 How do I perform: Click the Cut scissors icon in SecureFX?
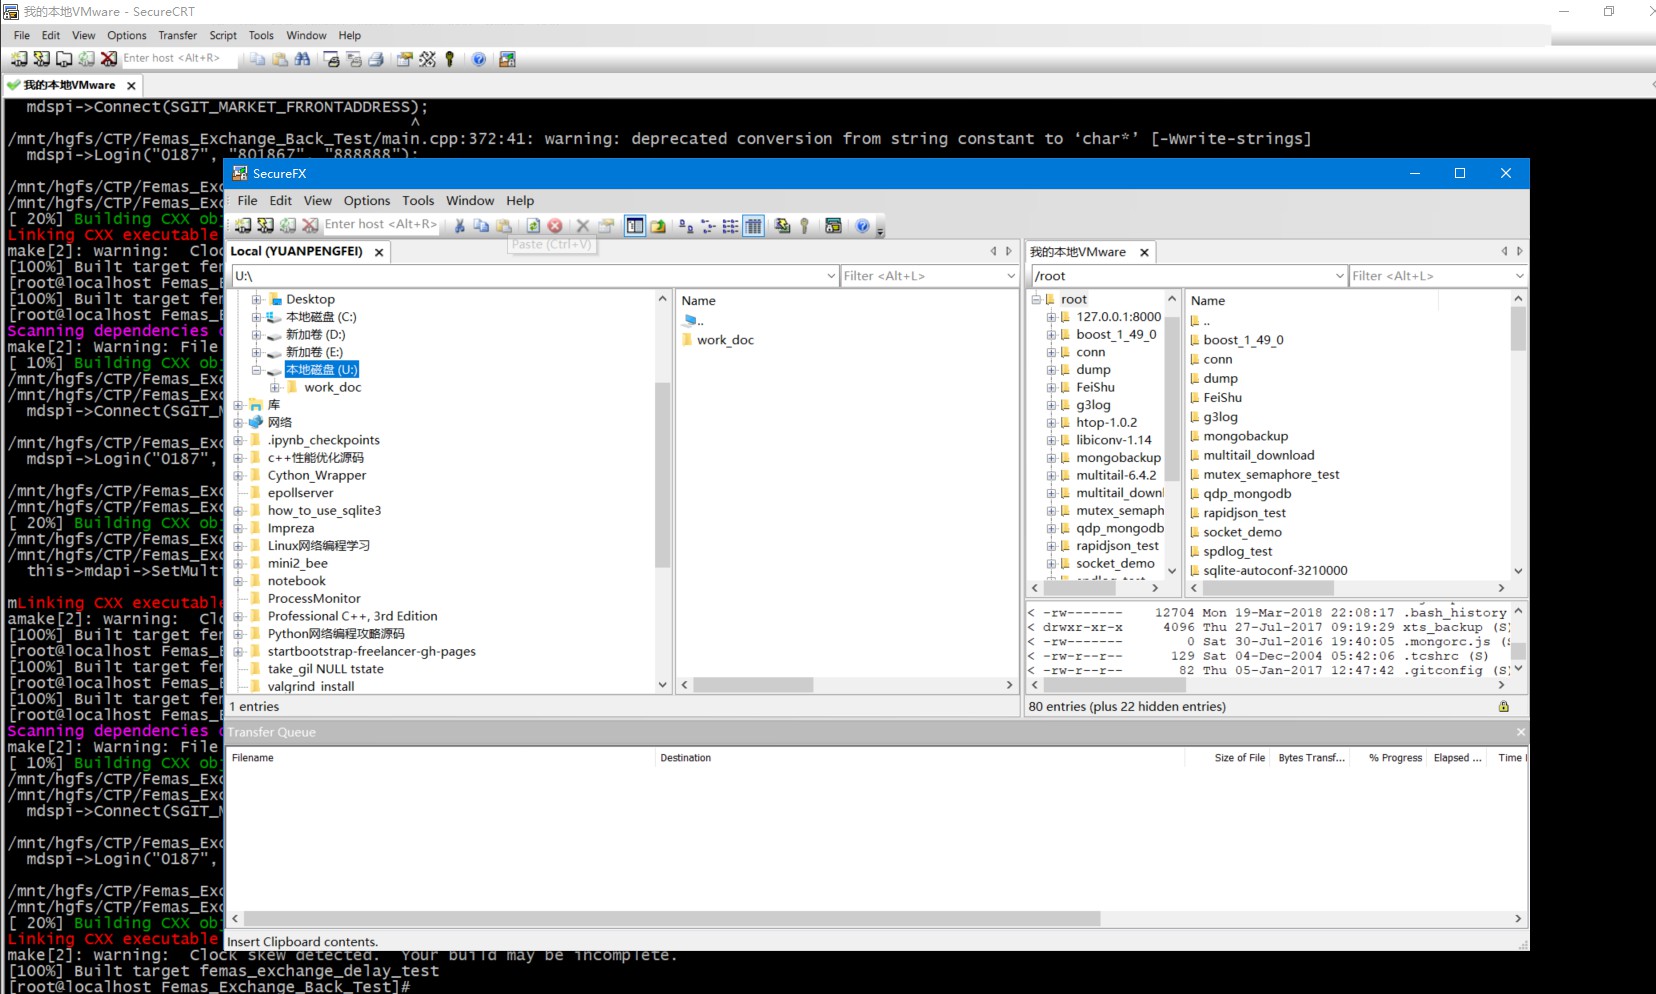[x=459, y=226]
